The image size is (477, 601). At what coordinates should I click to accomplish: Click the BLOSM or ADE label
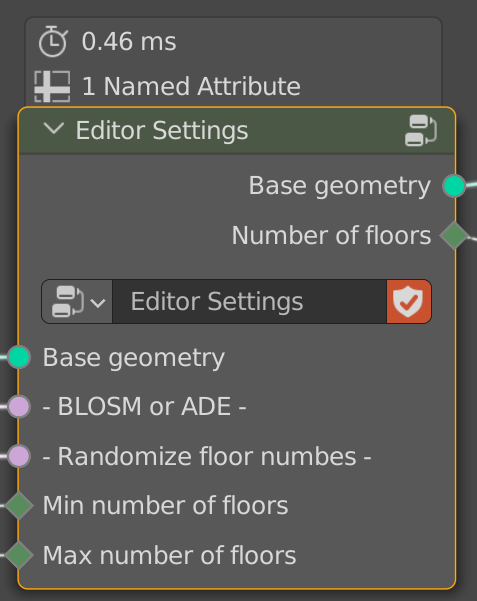pyautogui.click(x=144, y=407)
